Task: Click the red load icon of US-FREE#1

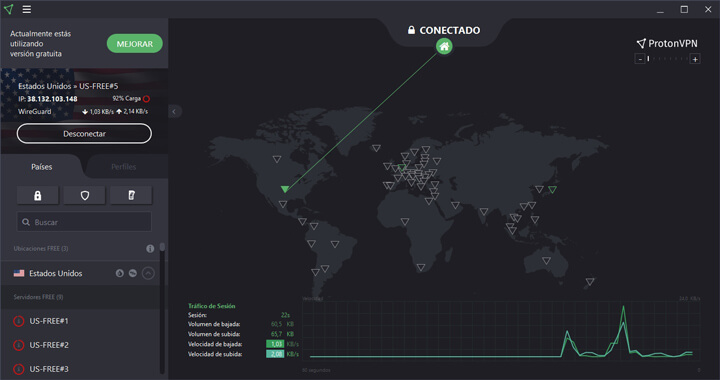Action: pyautogui.click(x=18, y=321)
